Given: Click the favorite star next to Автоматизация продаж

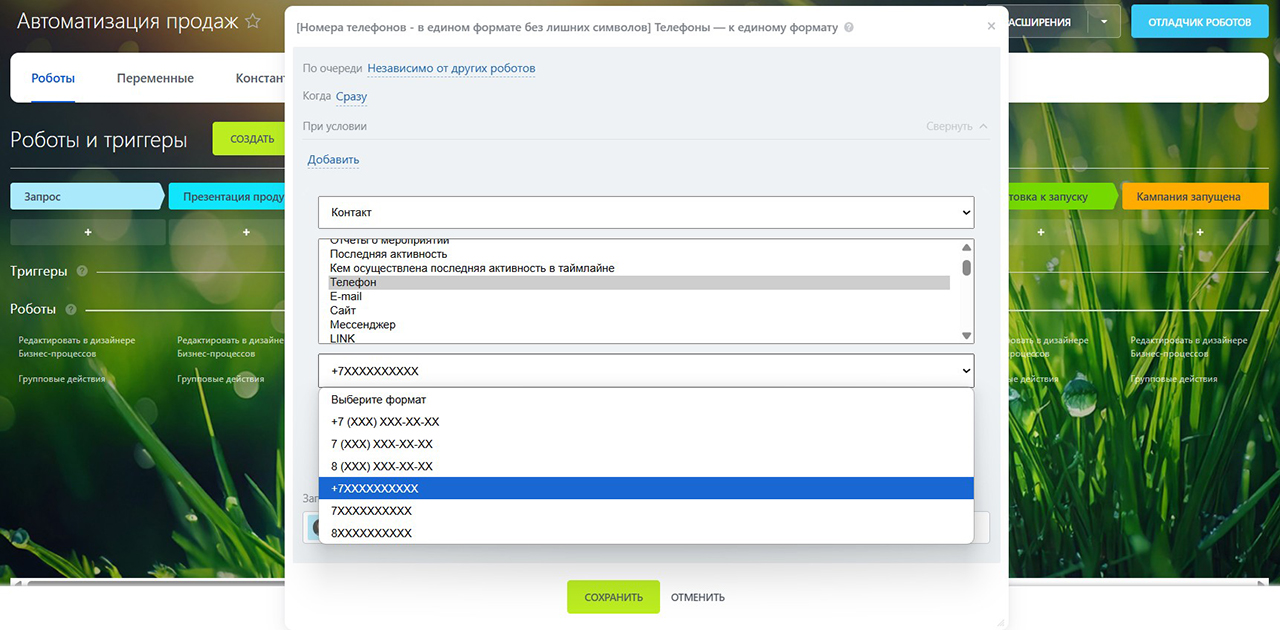Looking at the screenshot, I should (253, 21).
